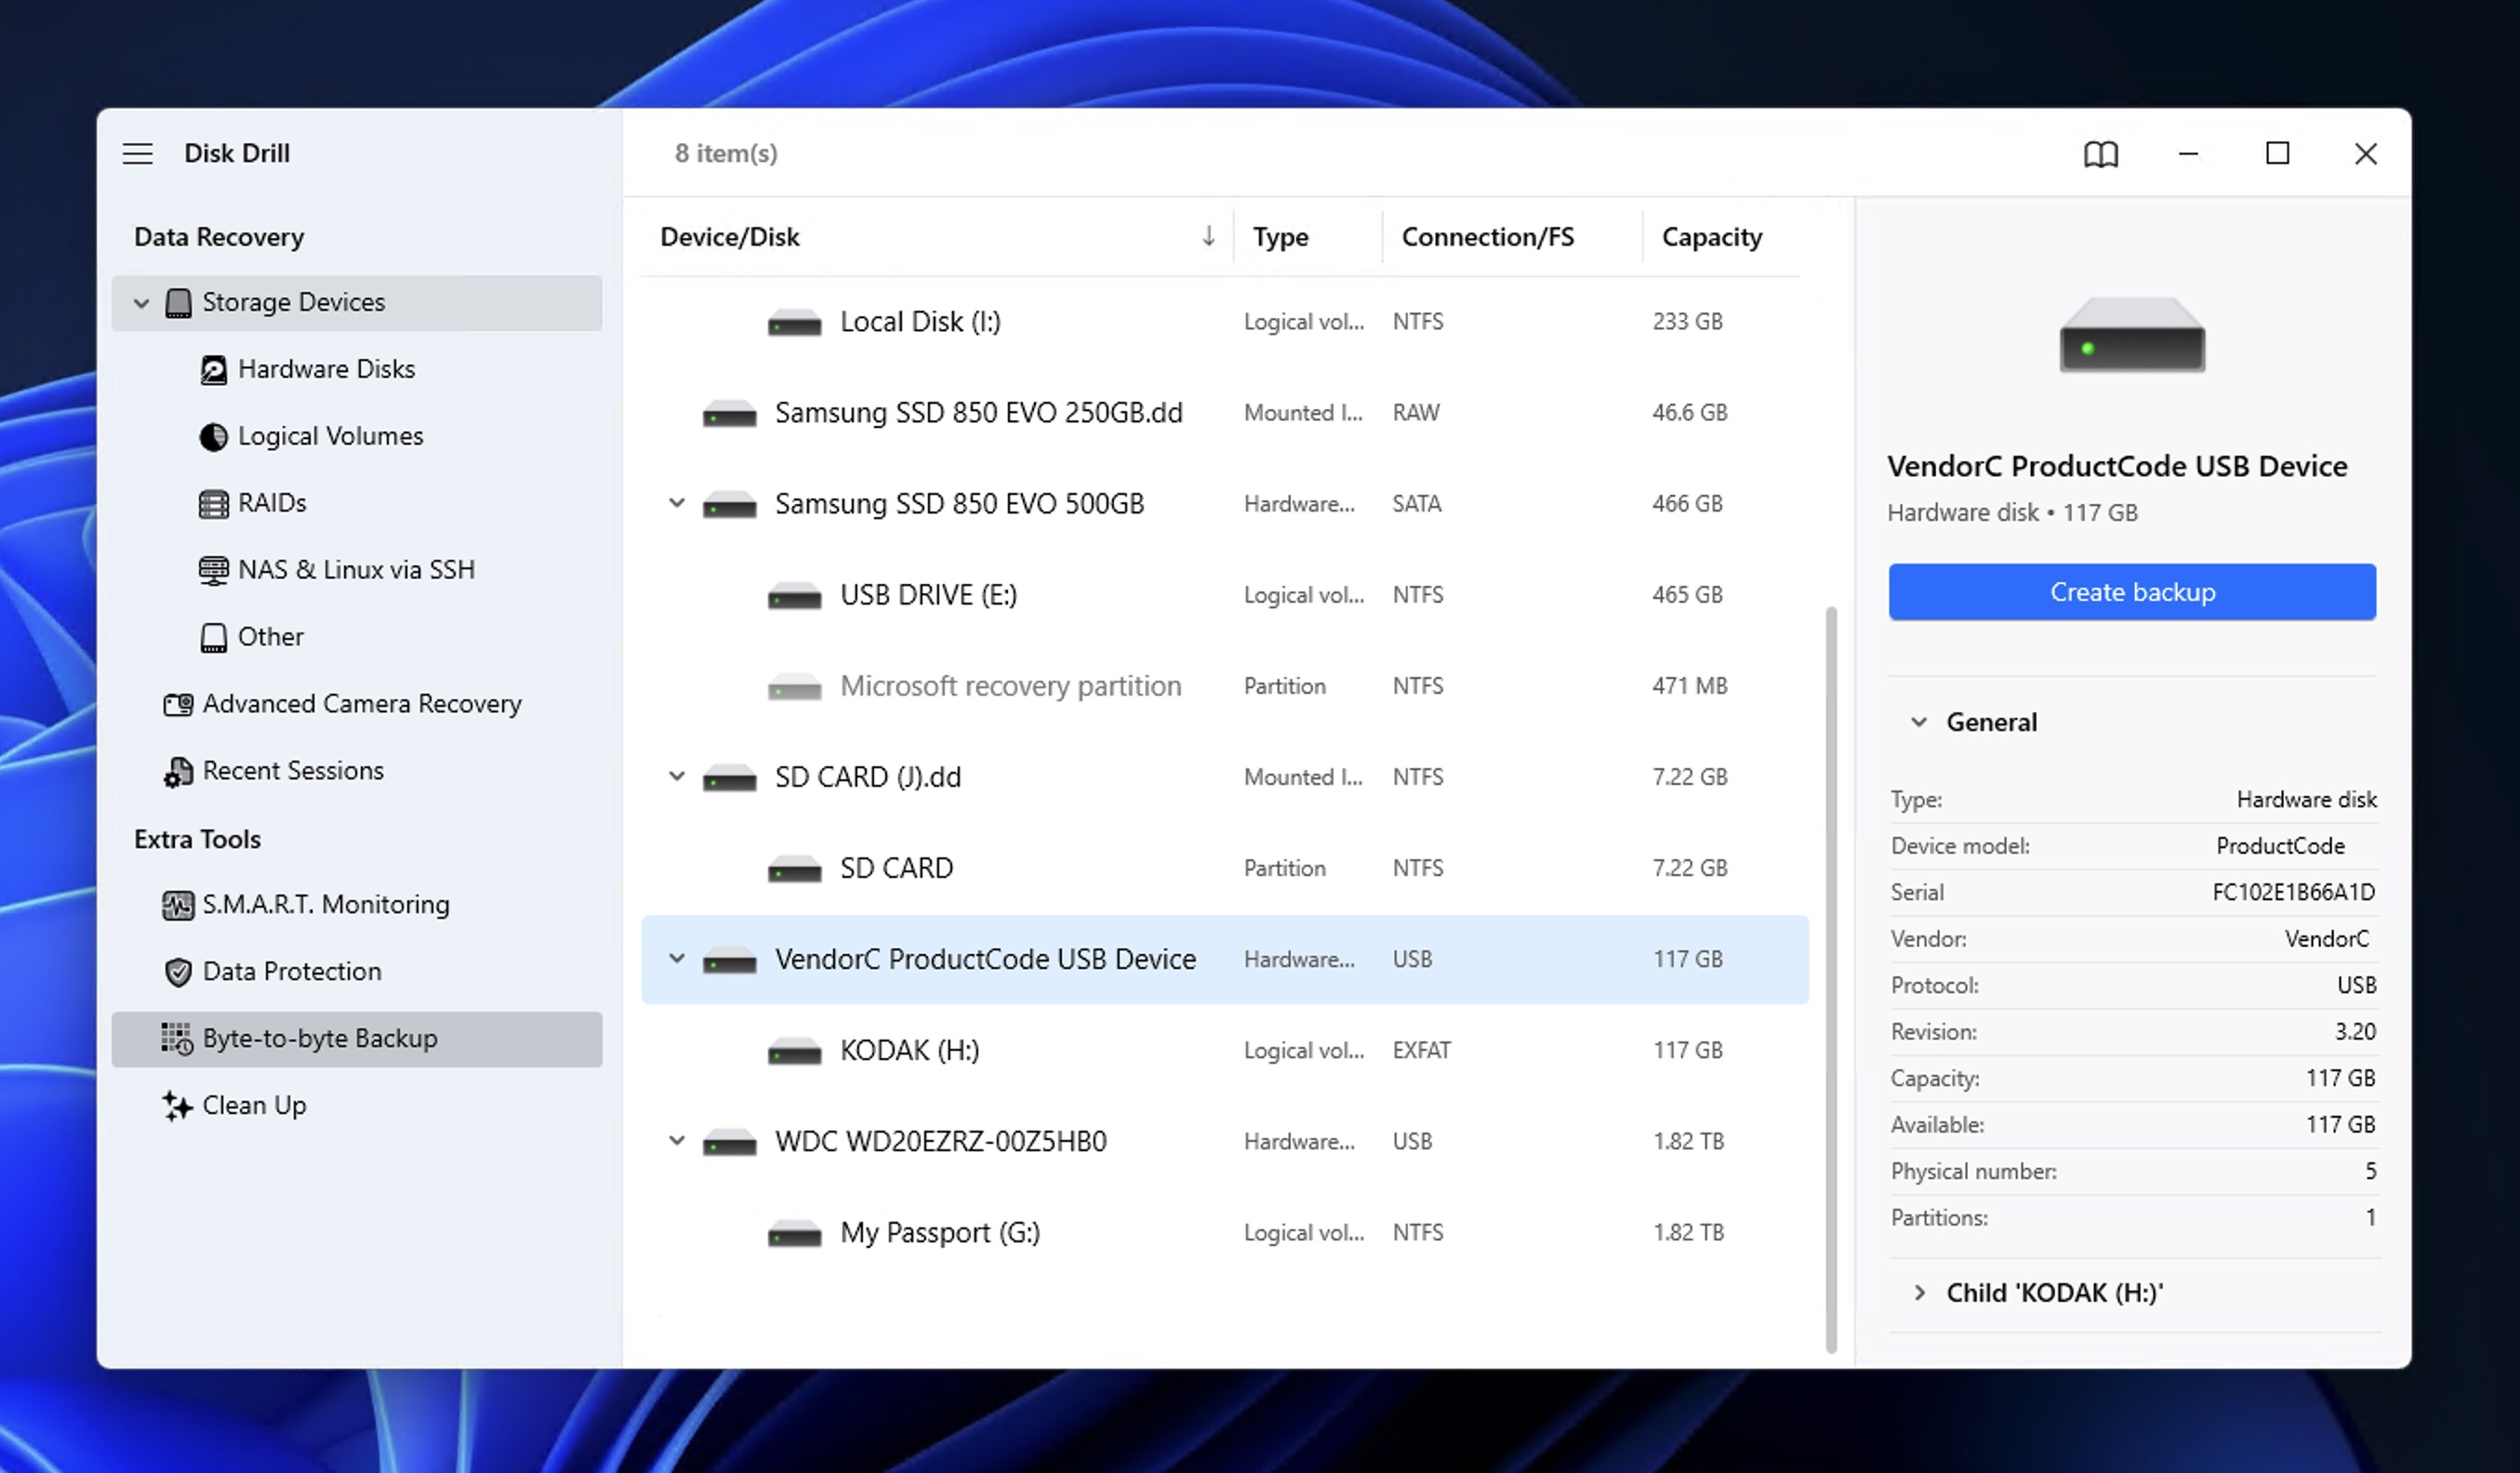Click the Create backup button

[2132, 592]
